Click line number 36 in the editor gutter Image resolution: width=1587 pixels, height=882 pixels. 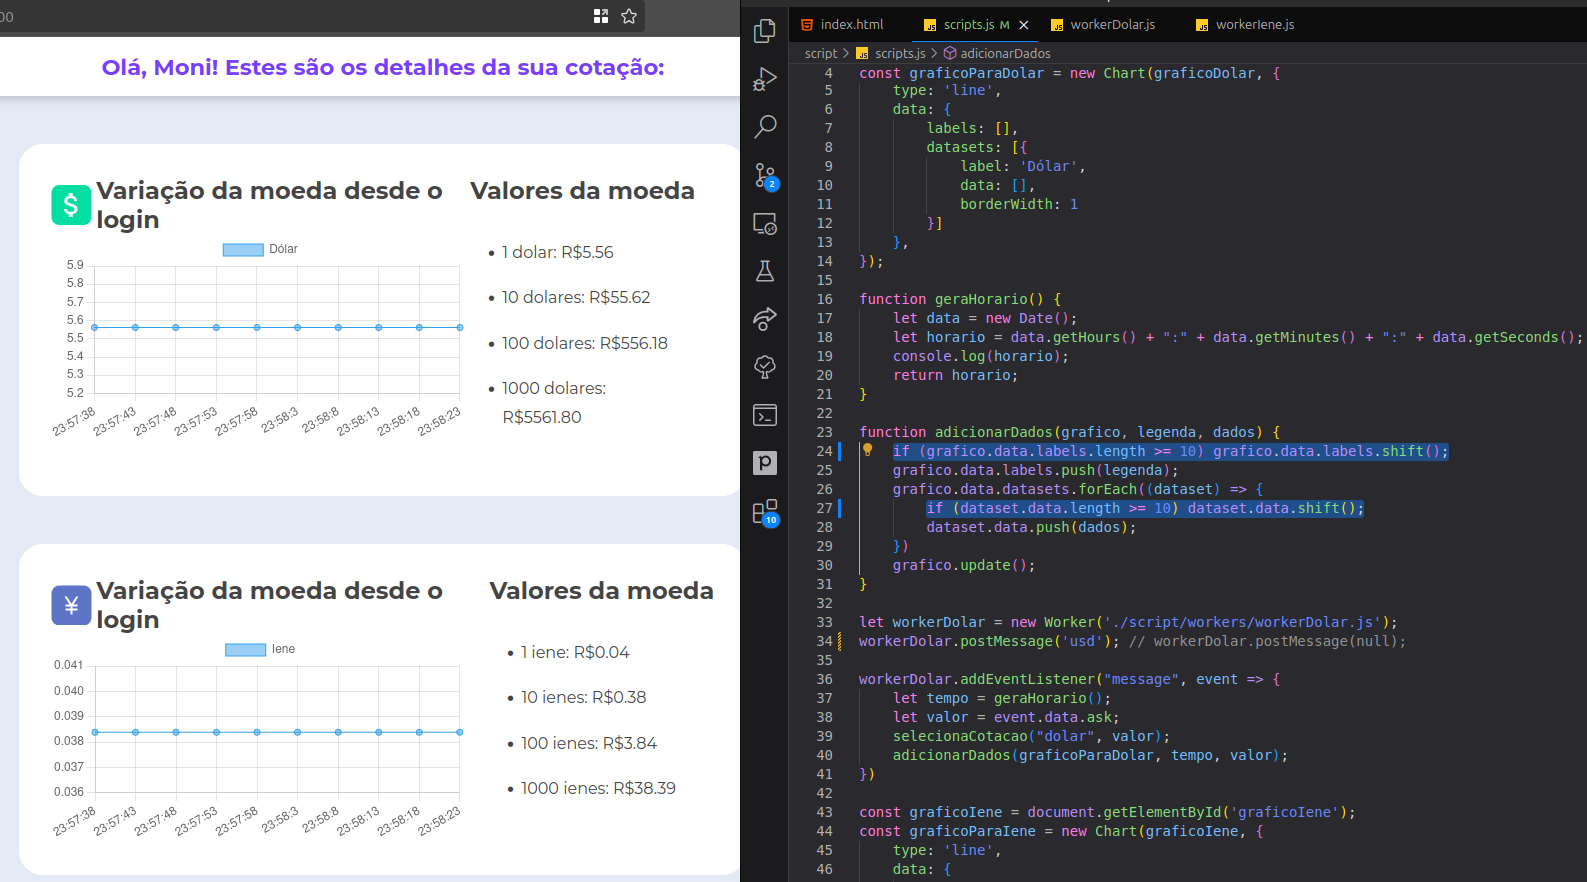coord(824,679)
